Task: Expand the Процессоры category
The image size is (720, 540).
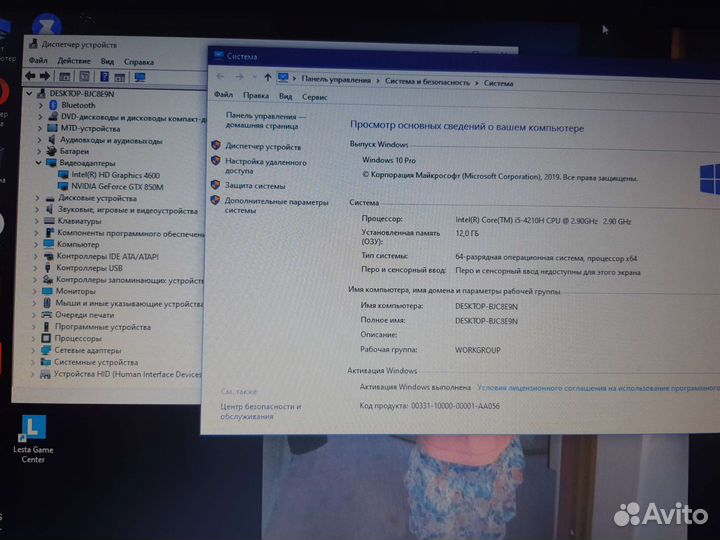Action: [34, 338]
